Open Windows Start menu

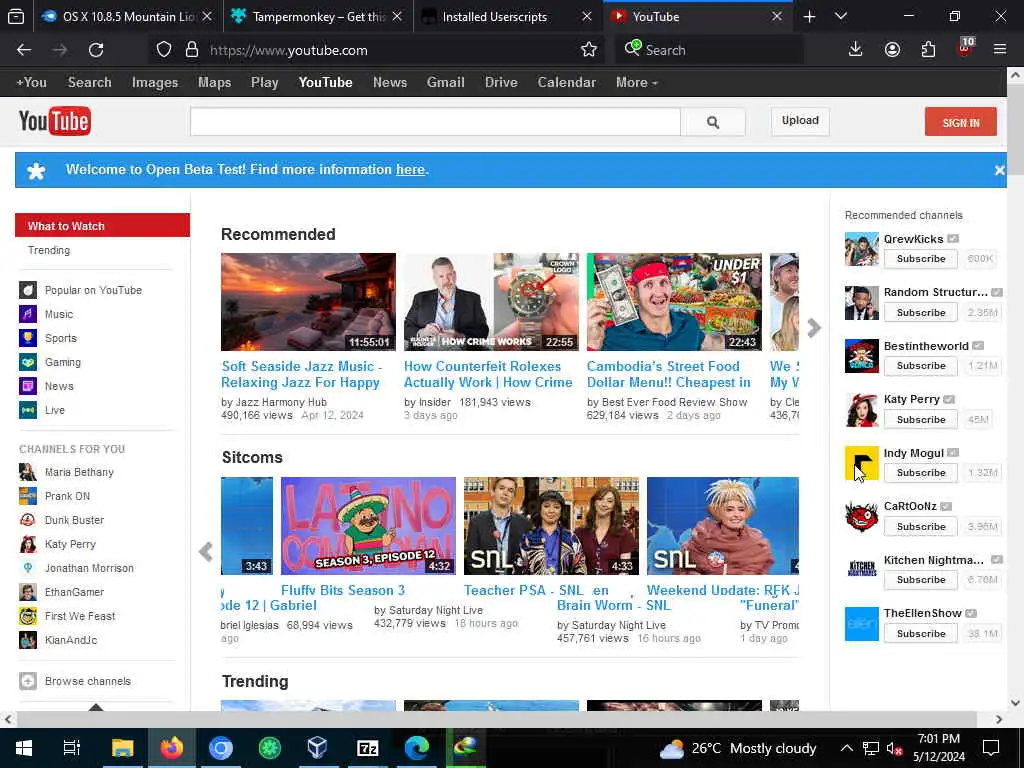[24, 748]
